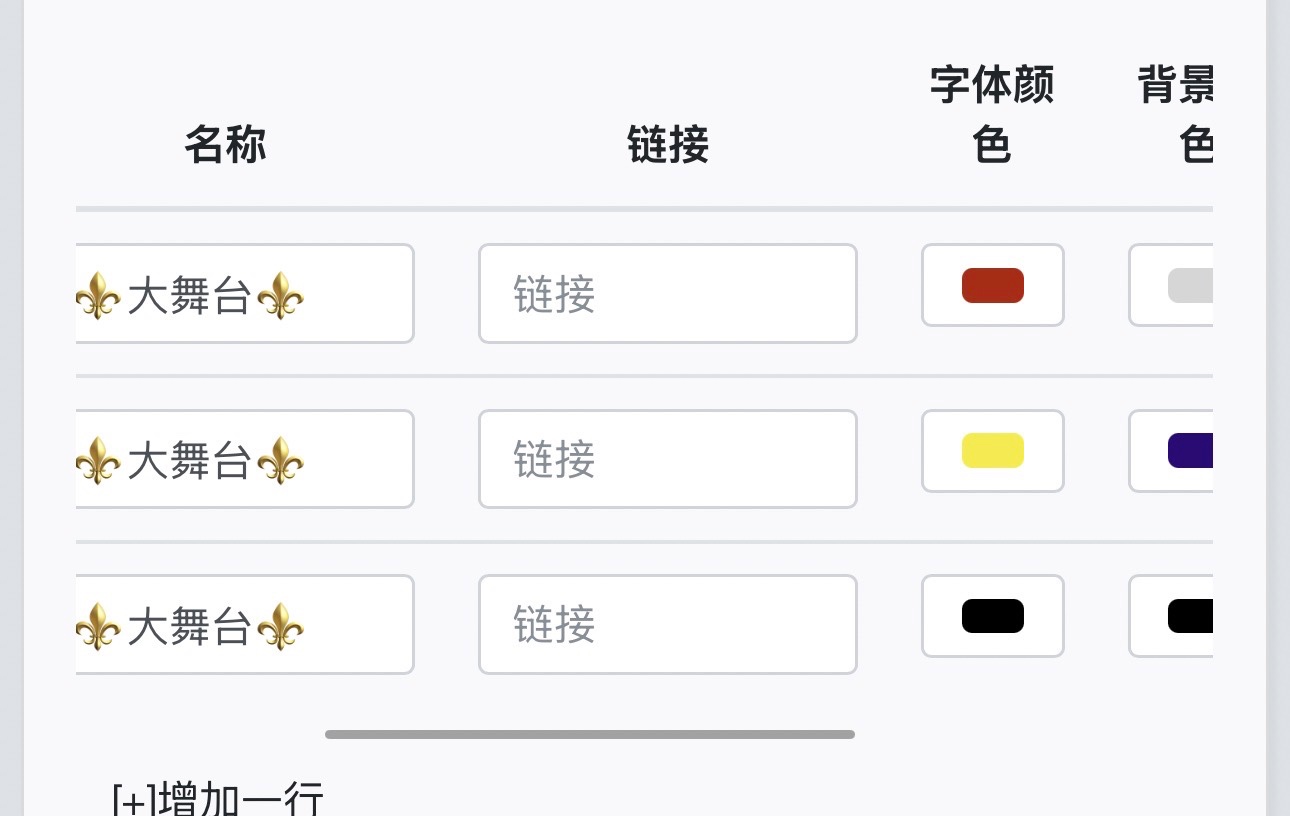
Task: Click the dark purple background color swatch
Action: [x=1190, y=451]
